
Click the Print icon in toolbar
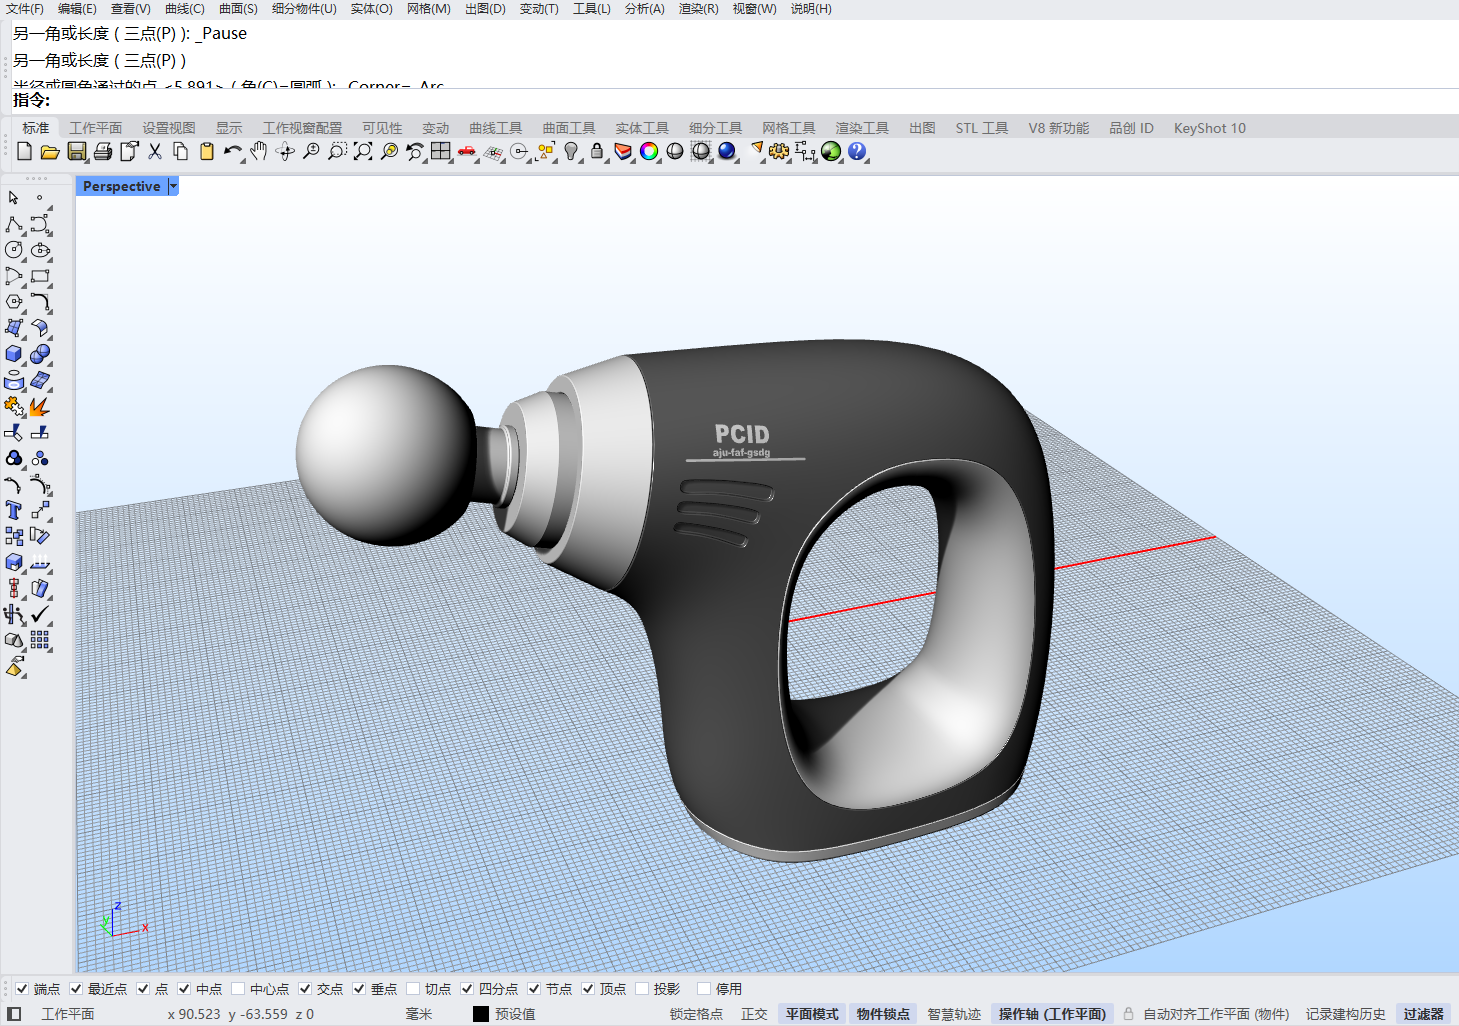click(x=103, y=151)
